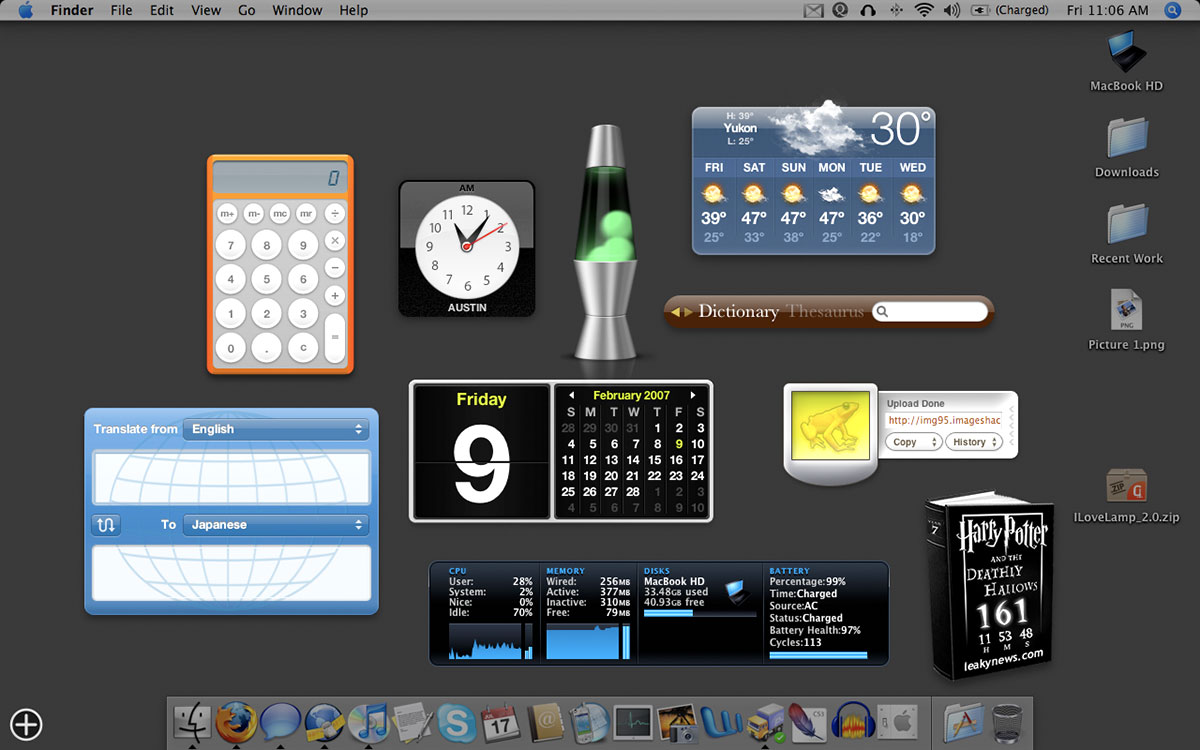Click the translation source text box

tap(231, 477)
